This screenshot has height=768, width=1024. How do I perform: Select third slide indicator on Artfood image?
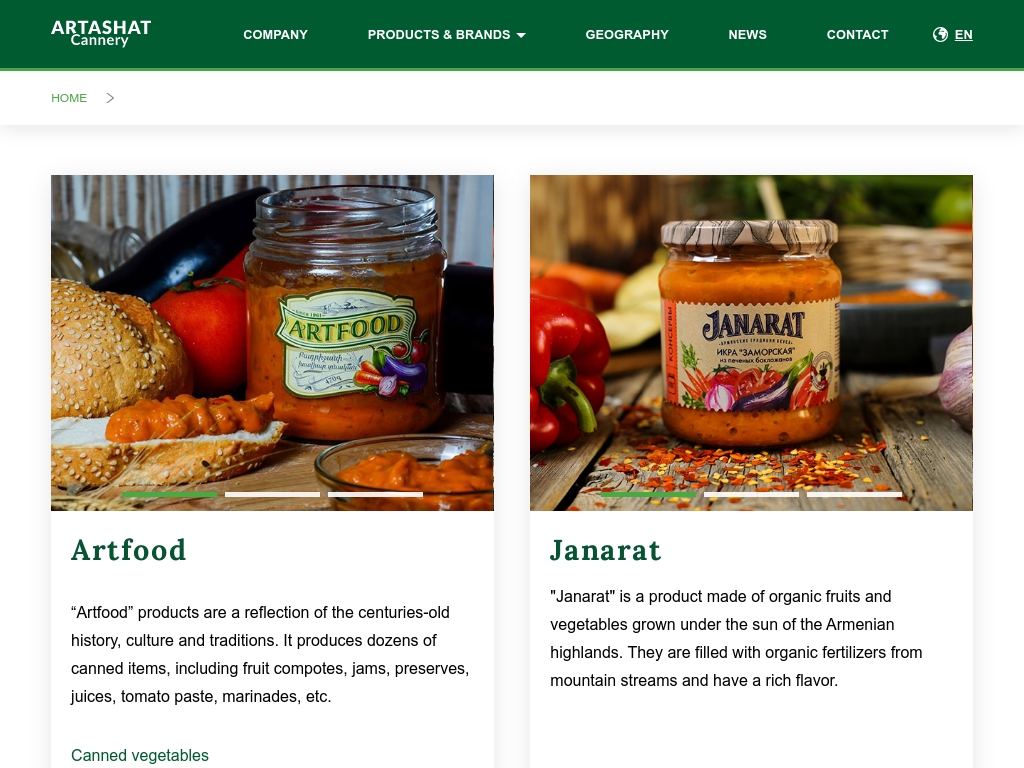point(376,494)
